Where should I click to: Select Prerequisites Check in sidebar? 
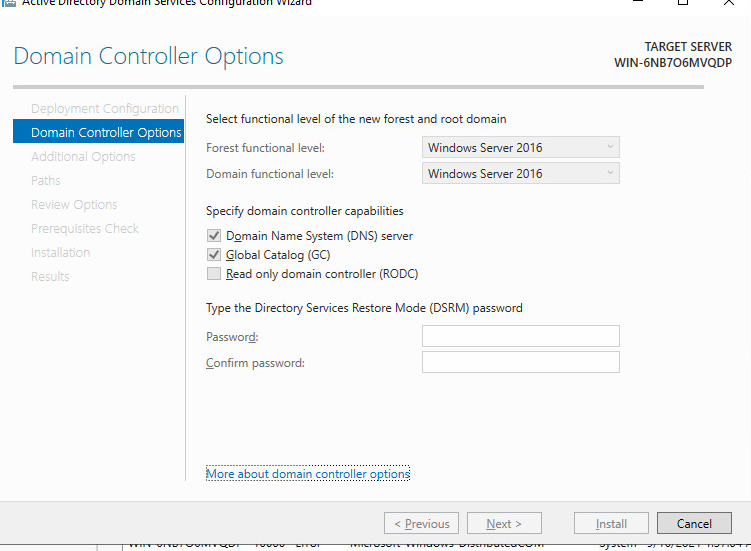pyautogui.click(x=85, y=229)
